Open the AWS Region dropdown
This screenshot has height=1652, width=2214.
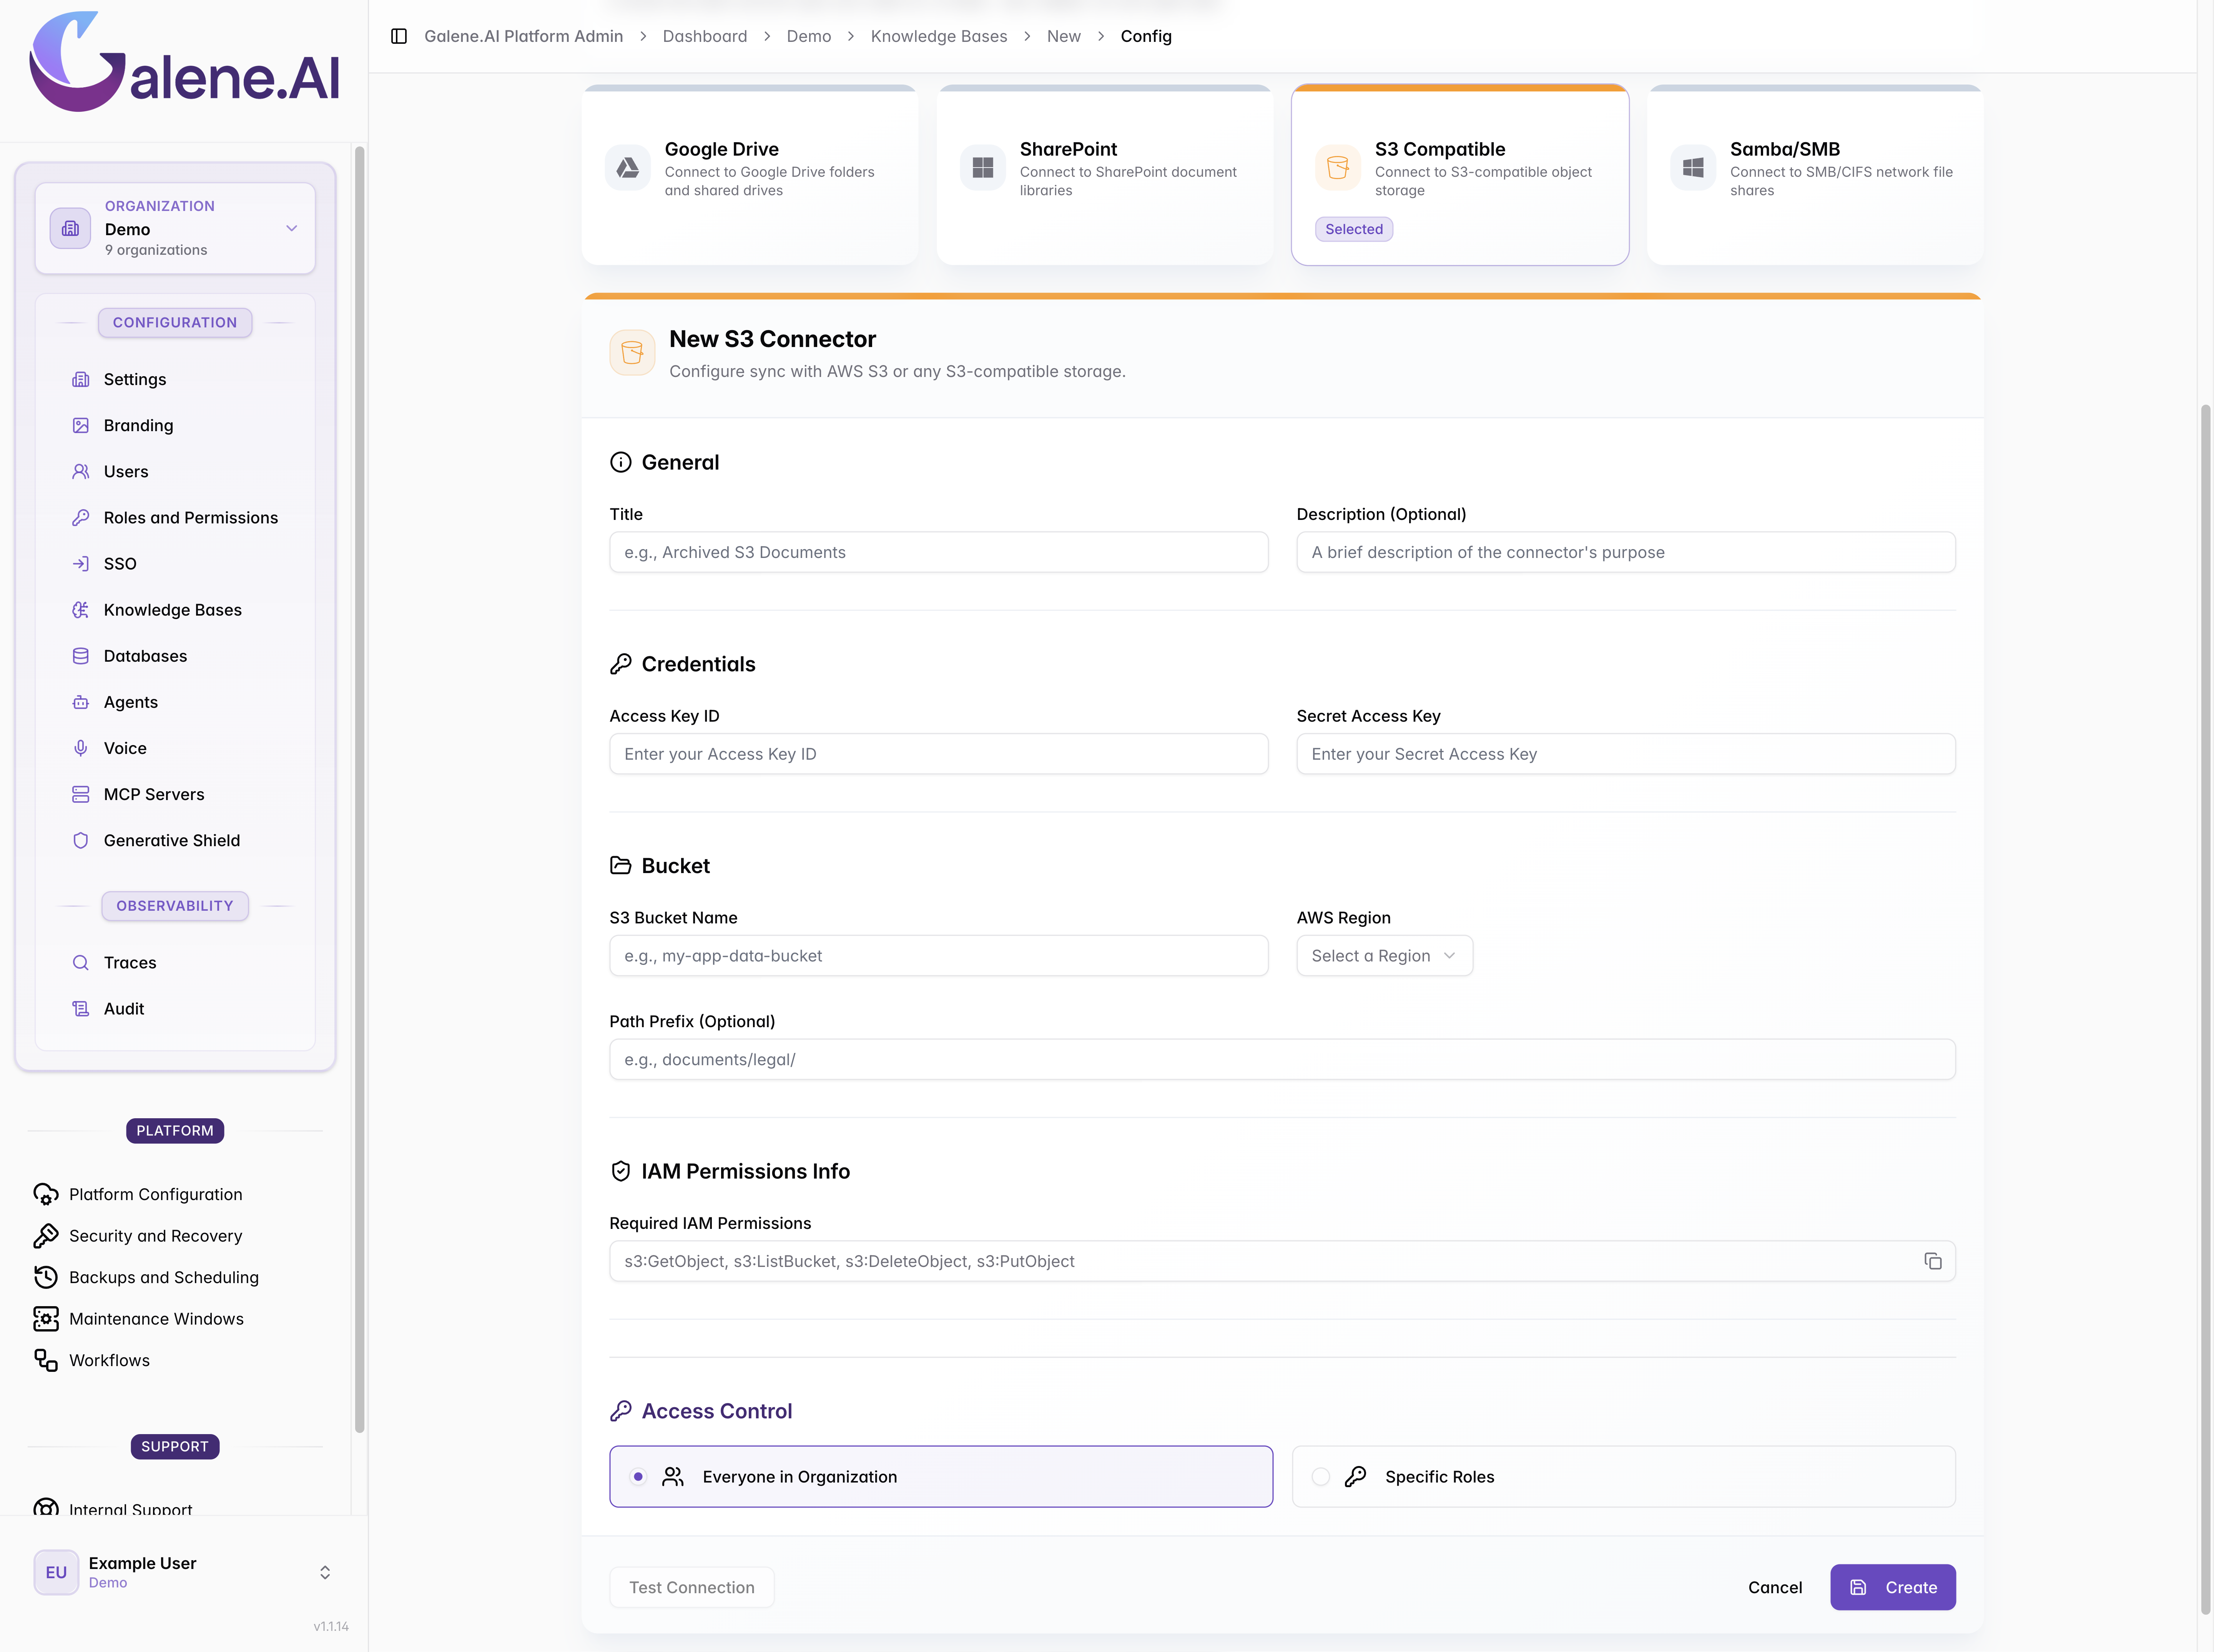(x=1384, y=956)
